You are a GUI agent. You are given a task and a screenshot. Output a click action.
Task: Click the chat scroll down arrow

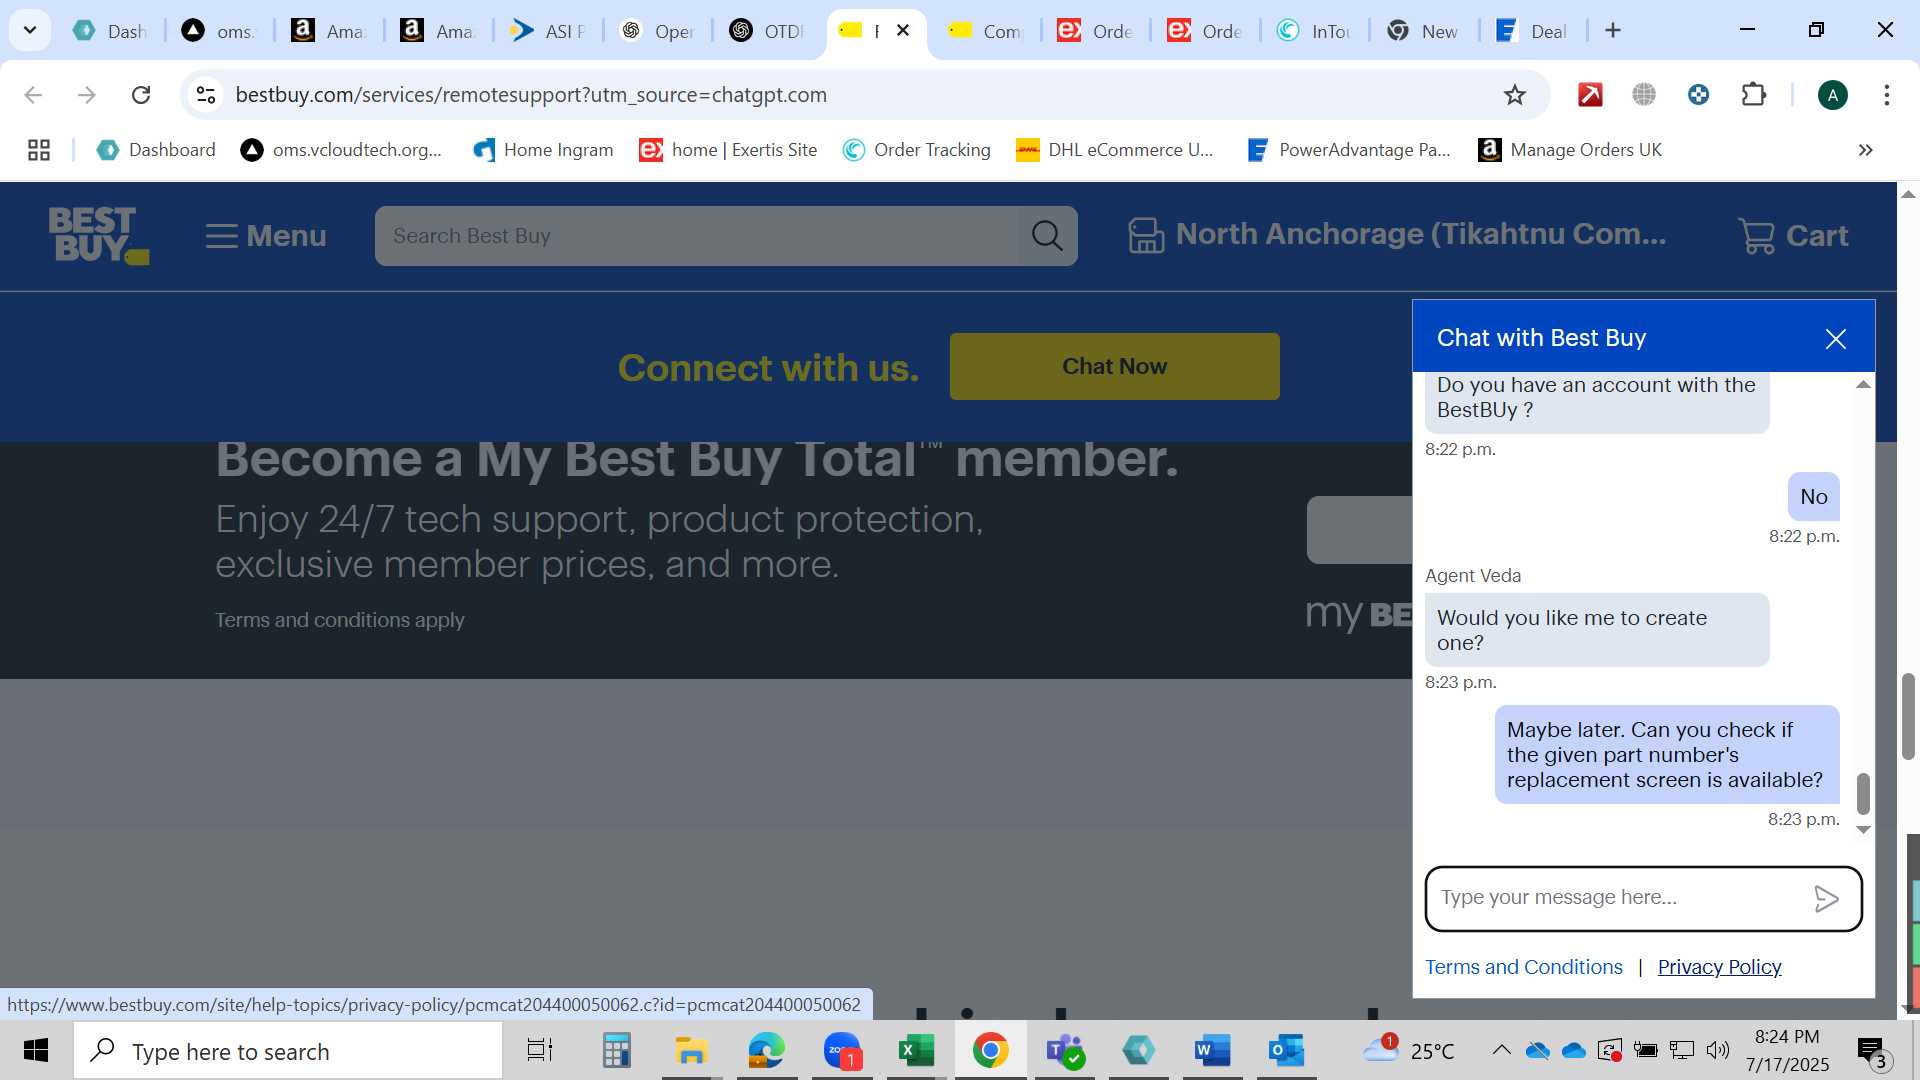tap(1863, 829)
